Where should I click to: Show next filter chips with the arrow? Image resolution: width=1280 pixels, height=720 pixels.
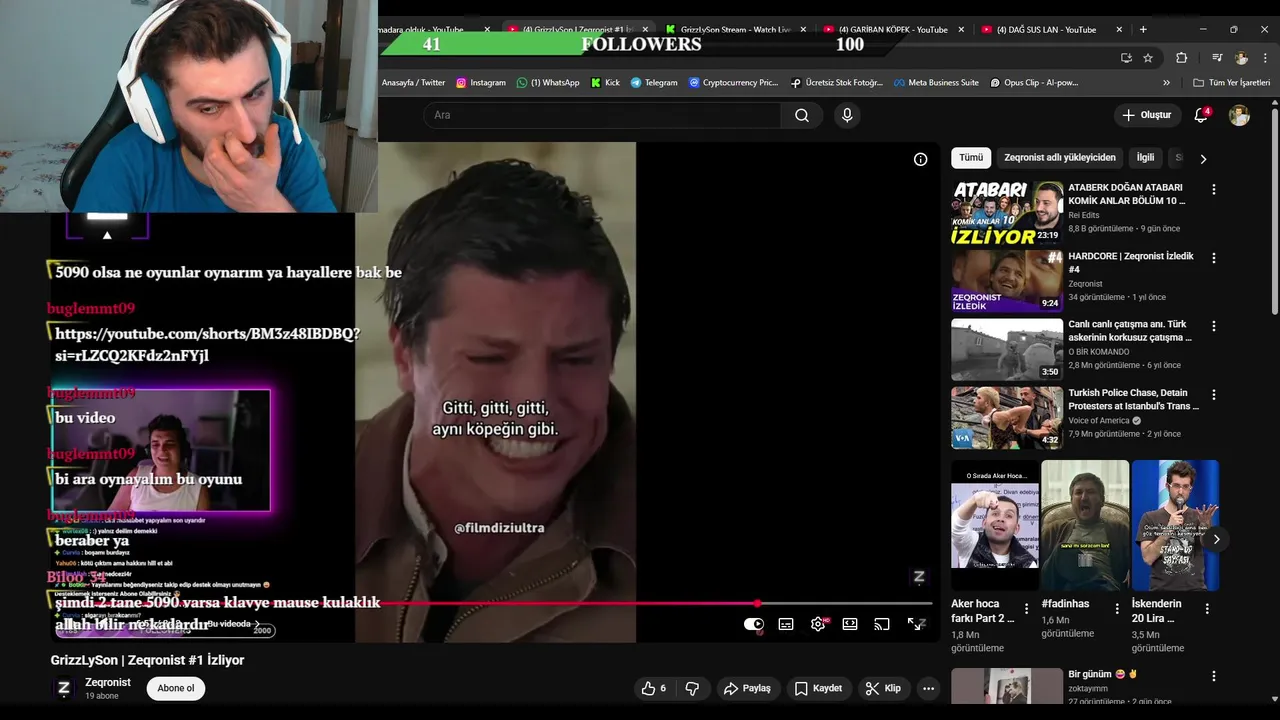click(1203, 158)
